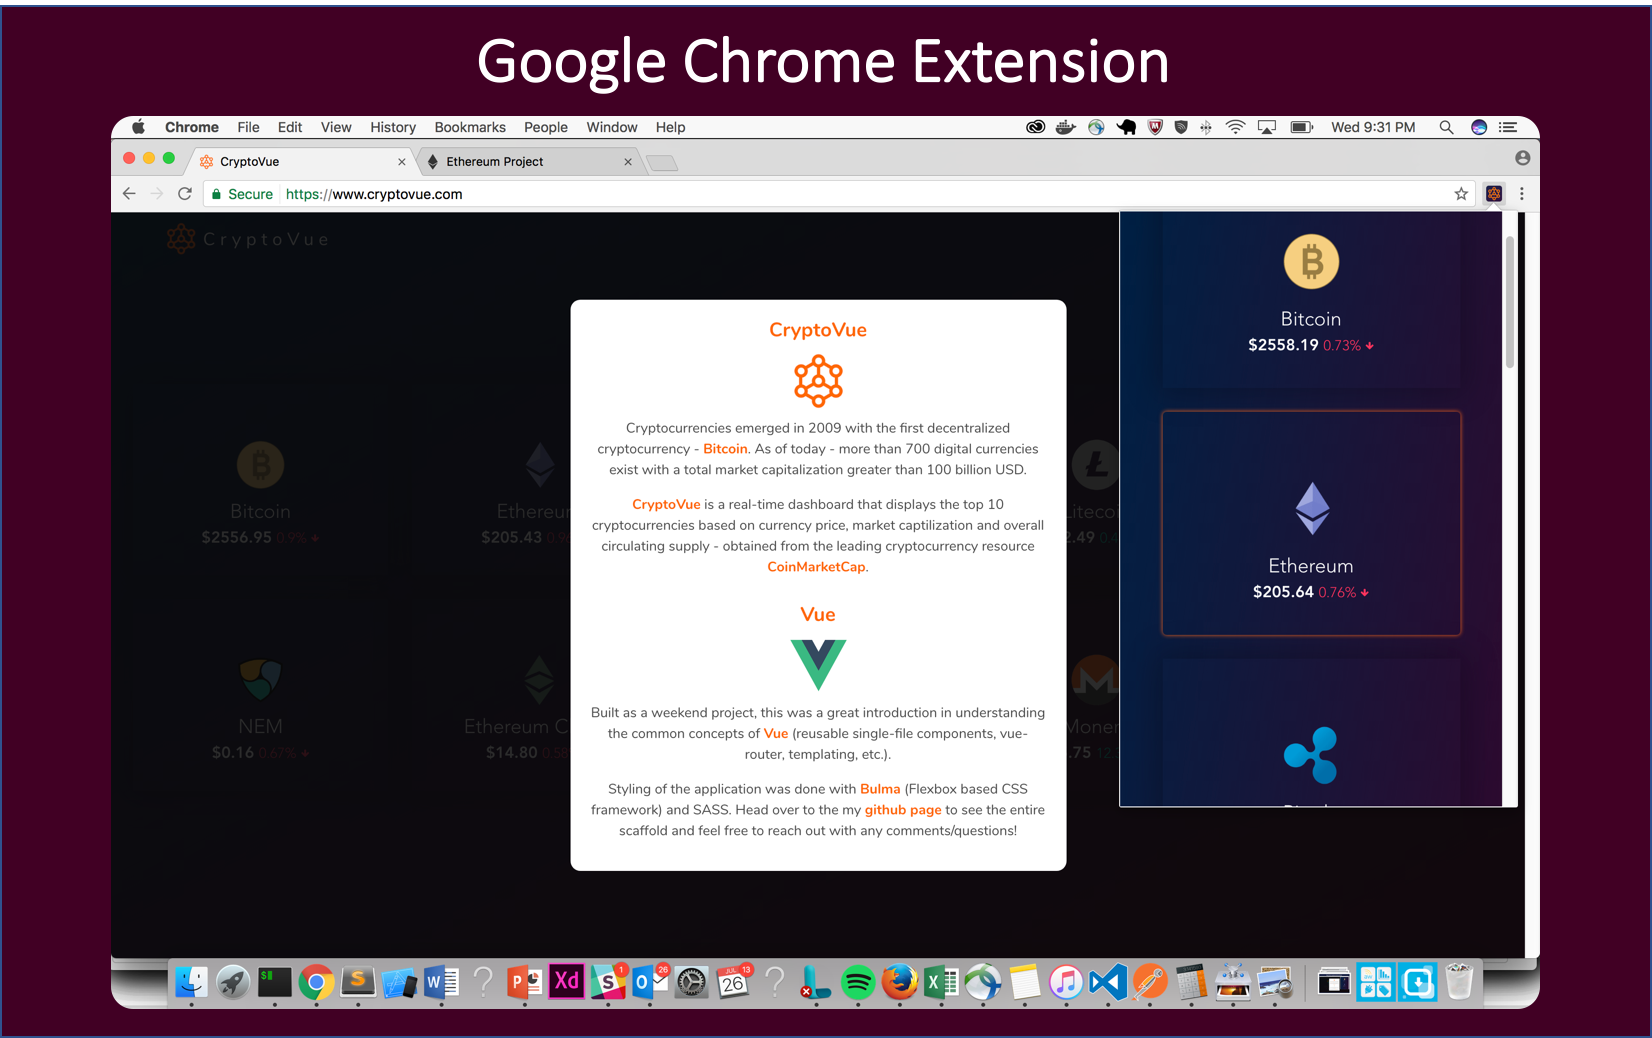The image size is (1652, 1038).
Task: Bookmark the page with the star icon
Action: point(1461,194)
